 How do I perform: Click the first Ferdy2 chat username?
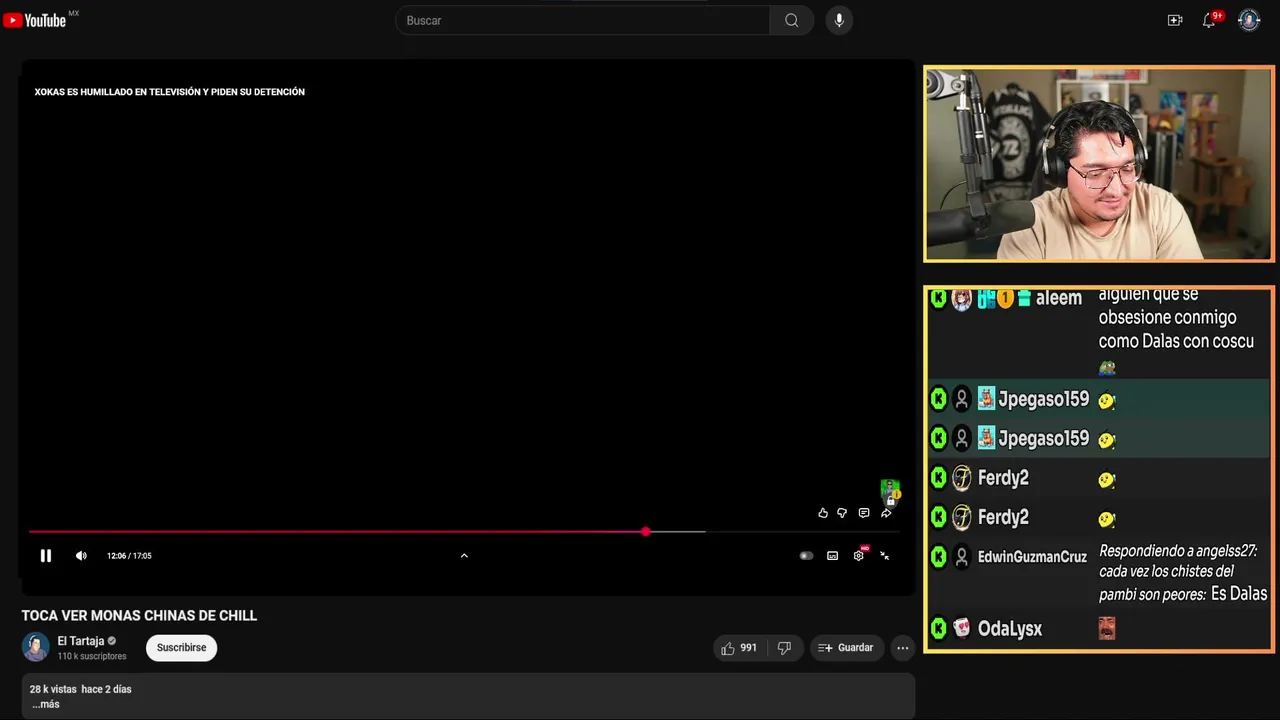(1003, 478)
